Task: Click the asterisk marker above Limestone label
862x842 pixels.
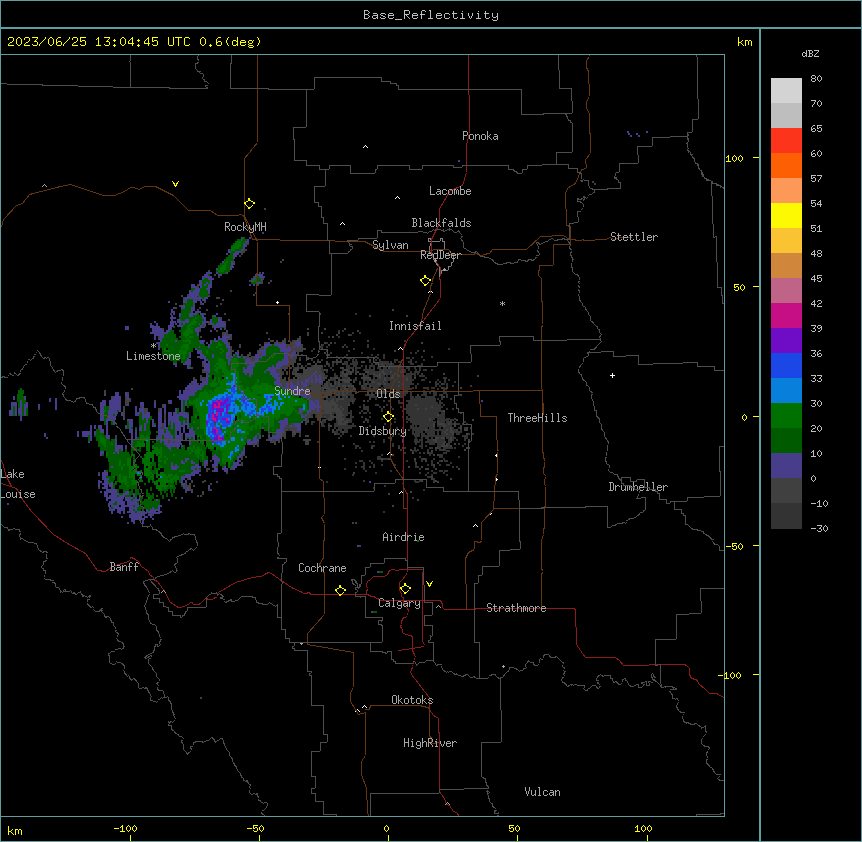Action: click(x=153, y=346)
